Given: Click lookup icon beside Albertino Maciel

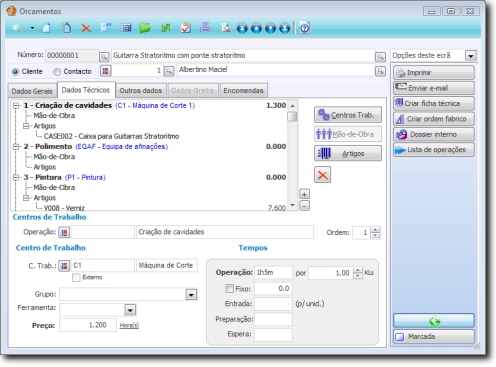Looking at the screenshot, I should click(380, 71).
